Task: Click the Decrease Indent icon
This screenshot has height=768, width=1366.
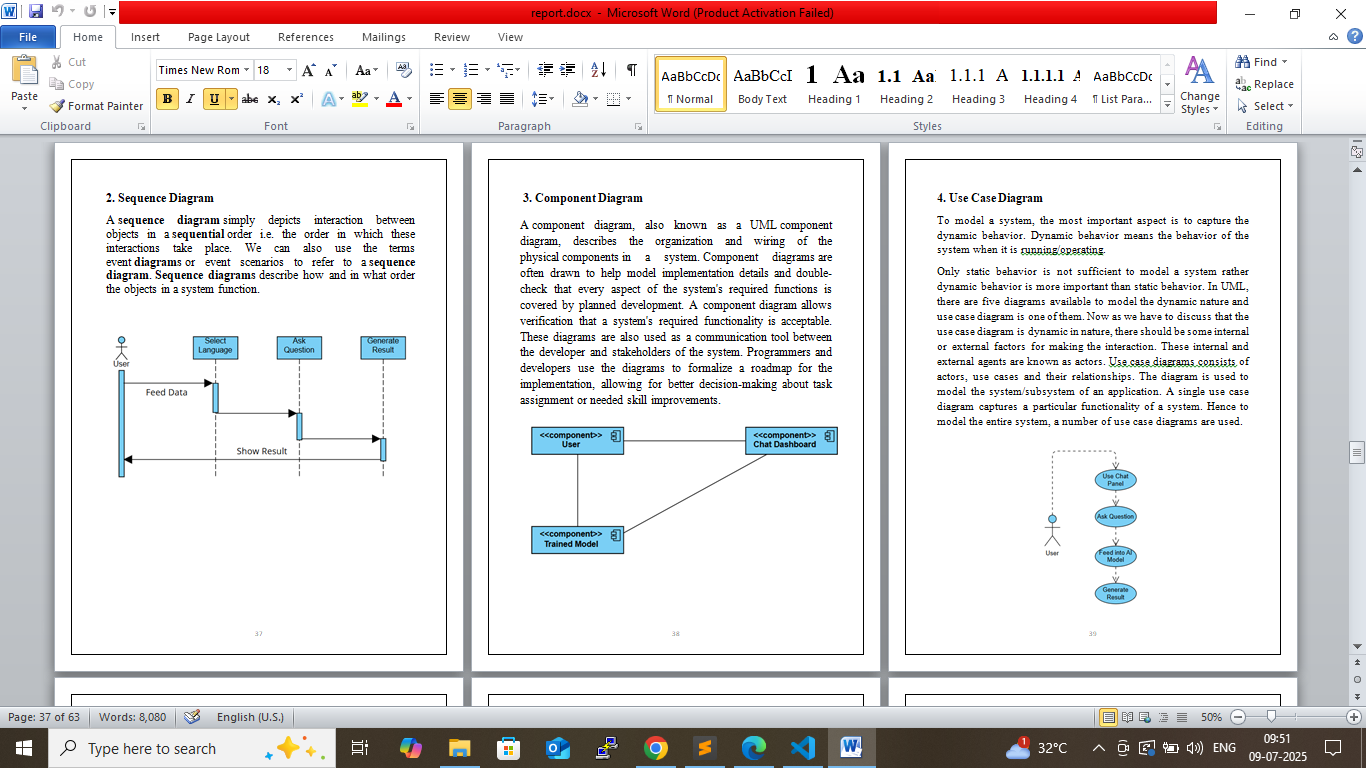Action: click(x=545, y=70)
